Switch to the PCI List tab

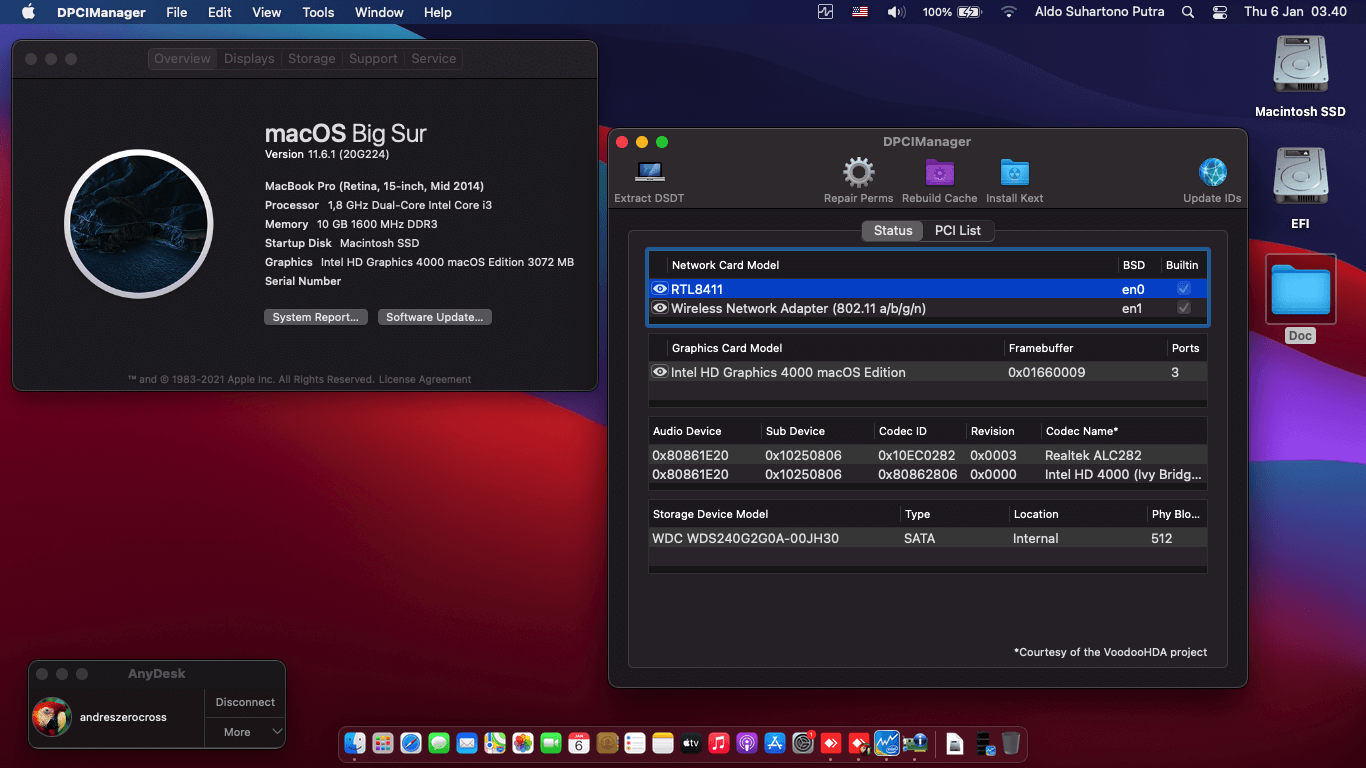coord(958,230)
